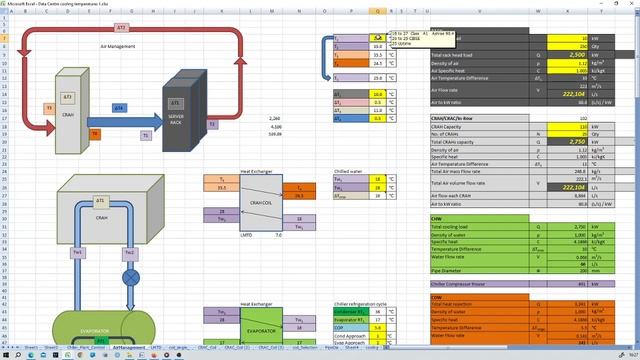Select the T2 label at the server rack outlet
This screenshot has width=640, height=360.
point(212,124)
